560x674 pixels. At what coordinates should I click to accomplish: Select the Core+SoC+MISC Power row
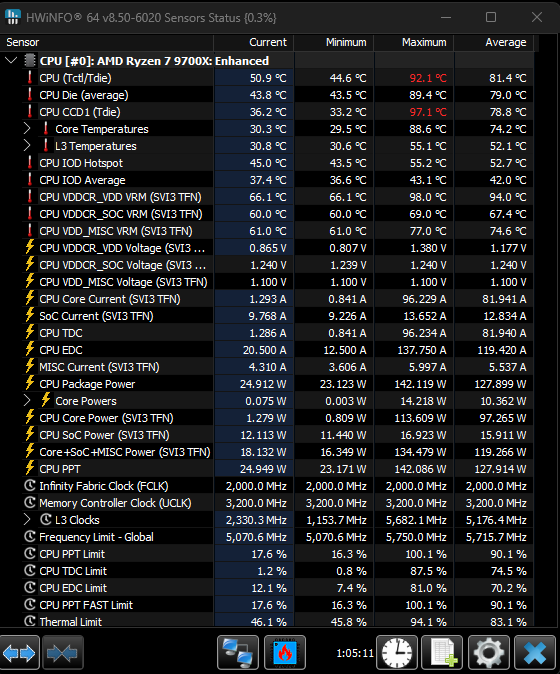pyautogui.click(x=266, y=452)
